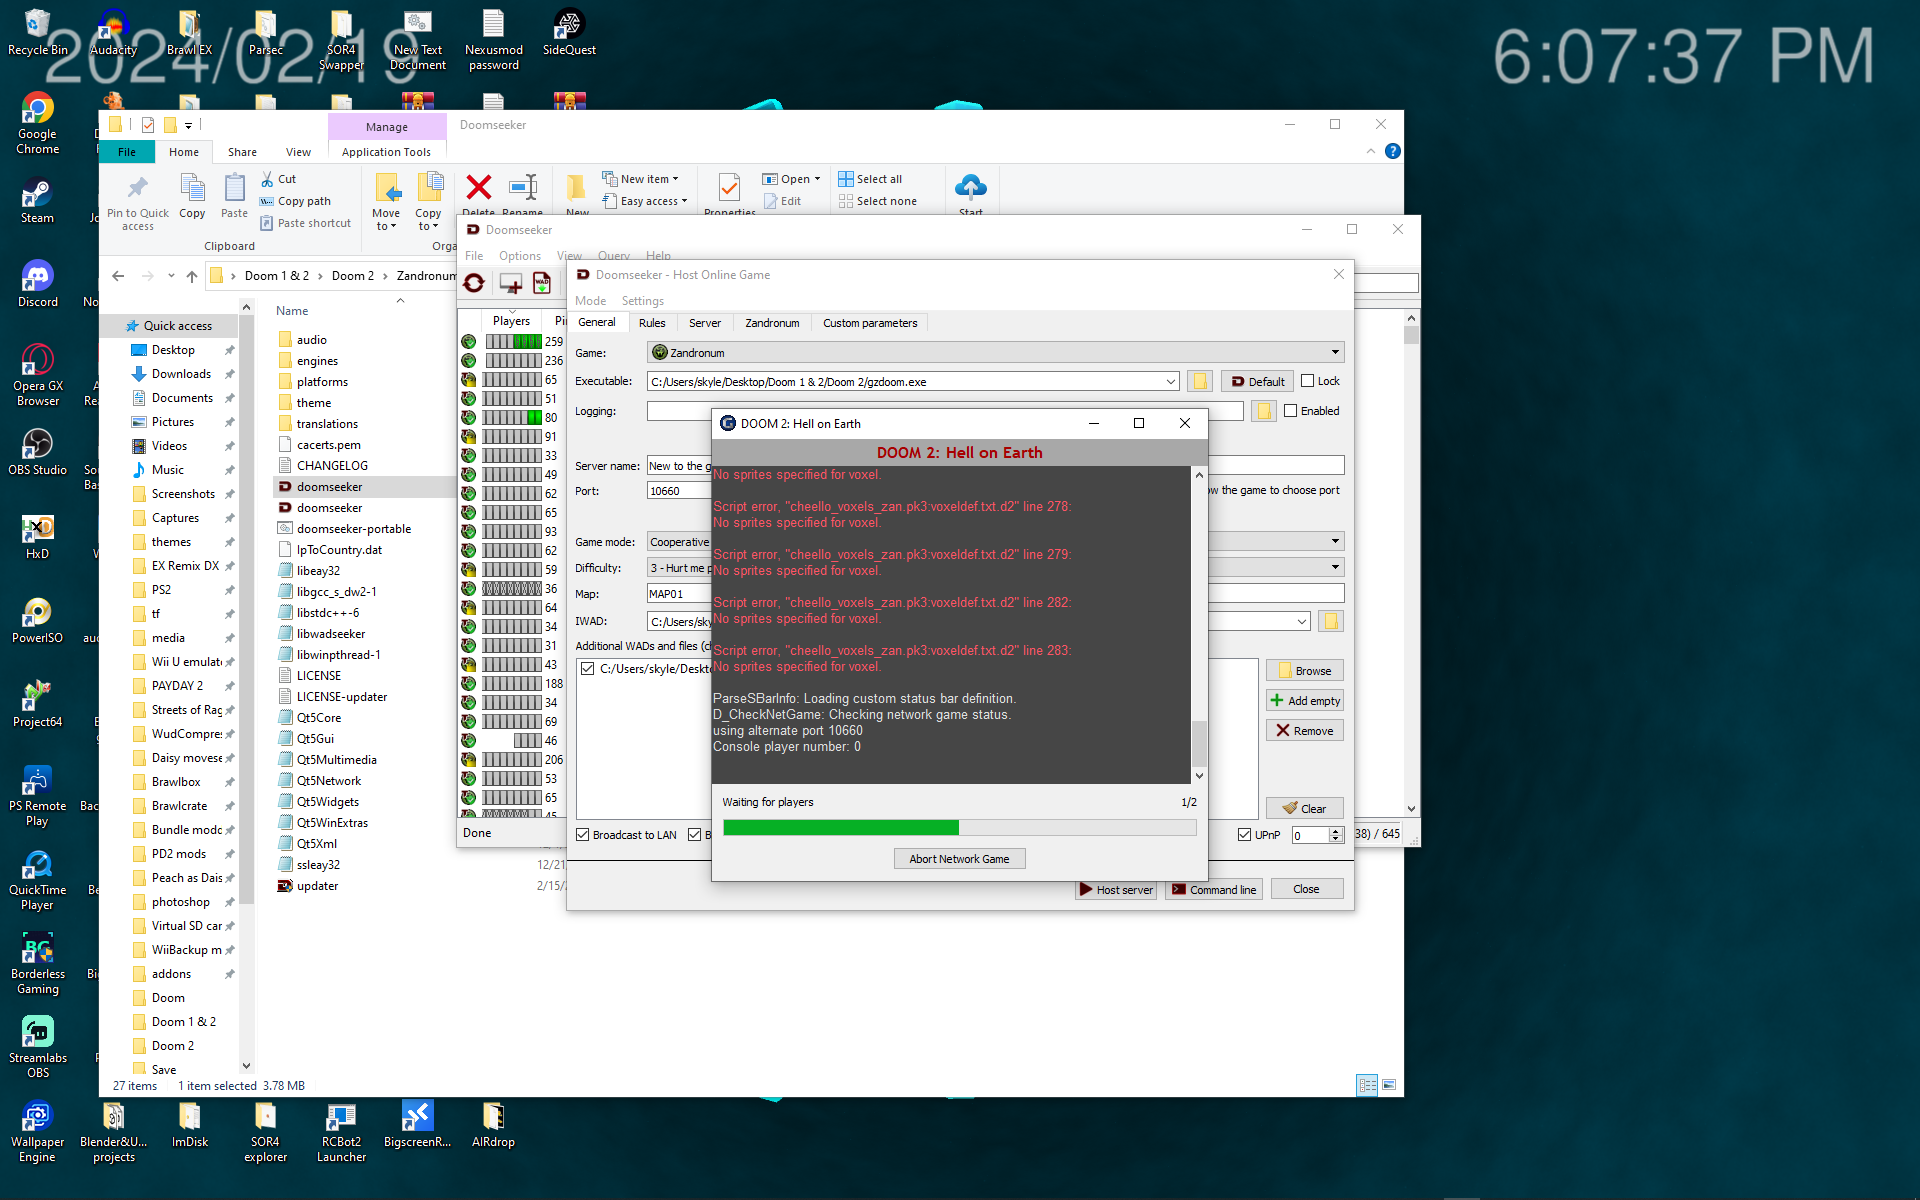Click the Remove button for additional WADs

pos(1305,731)
